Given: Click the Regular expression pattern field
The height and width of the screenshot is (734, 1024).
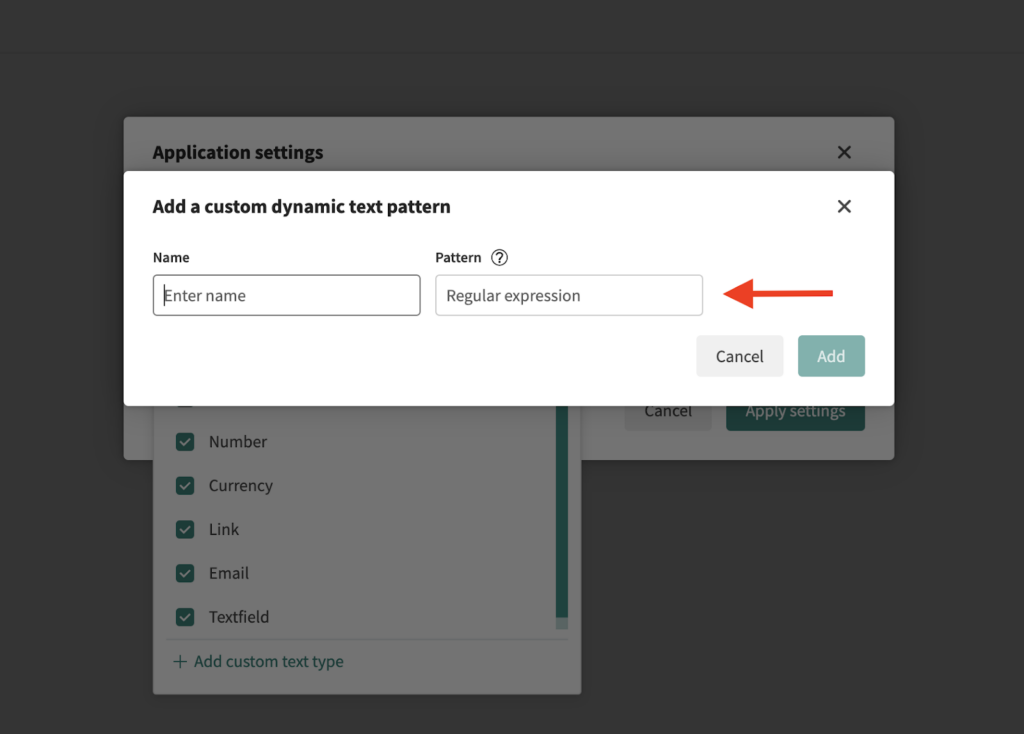Looking at the screenshot, I should click(568, 296).
